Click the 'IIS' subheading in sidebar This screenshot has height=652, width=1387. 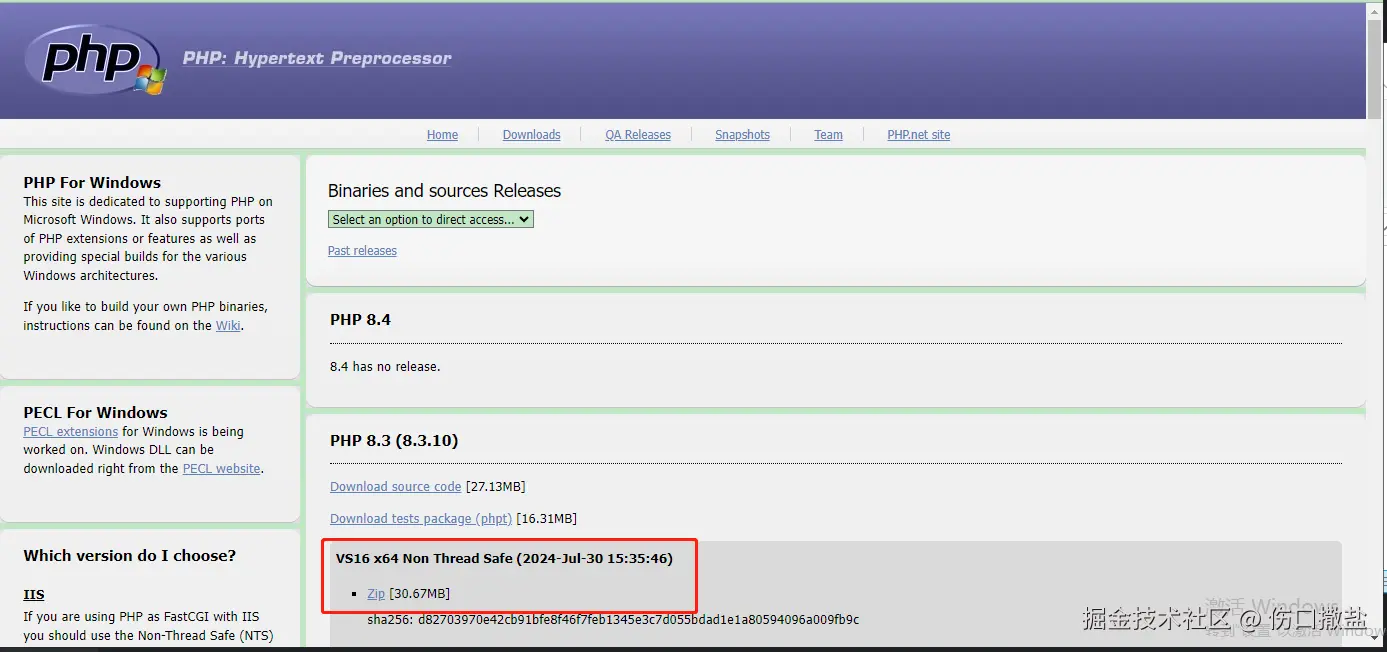click(34, 595)
